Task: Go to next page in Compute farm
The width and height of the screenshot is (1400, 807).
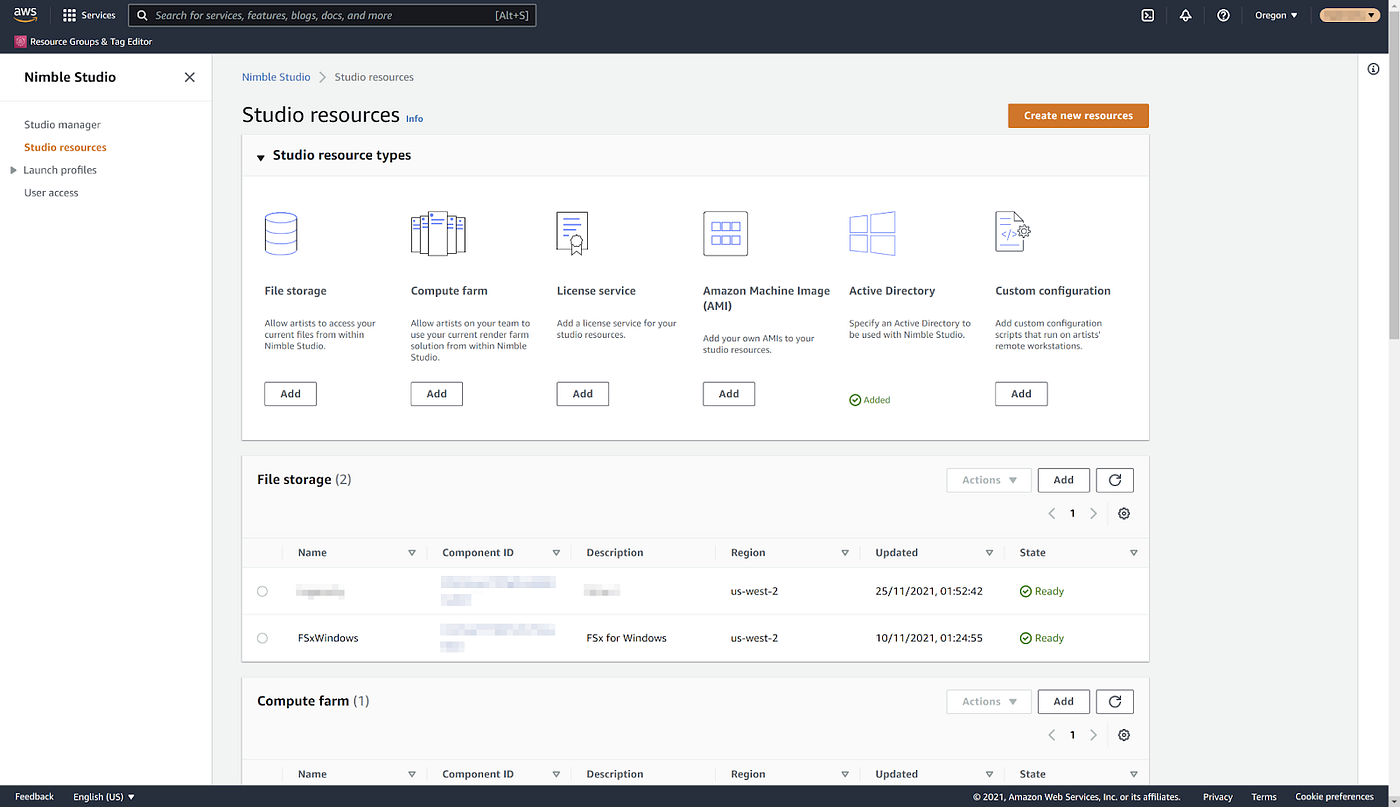Action: click(x=1093, y=735)
